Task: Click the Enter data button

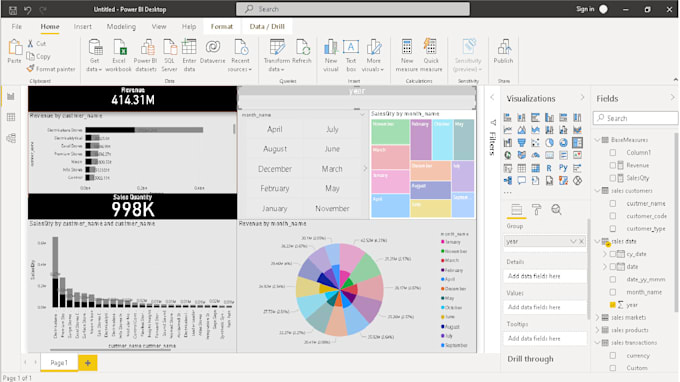Action: click(189, 56)
